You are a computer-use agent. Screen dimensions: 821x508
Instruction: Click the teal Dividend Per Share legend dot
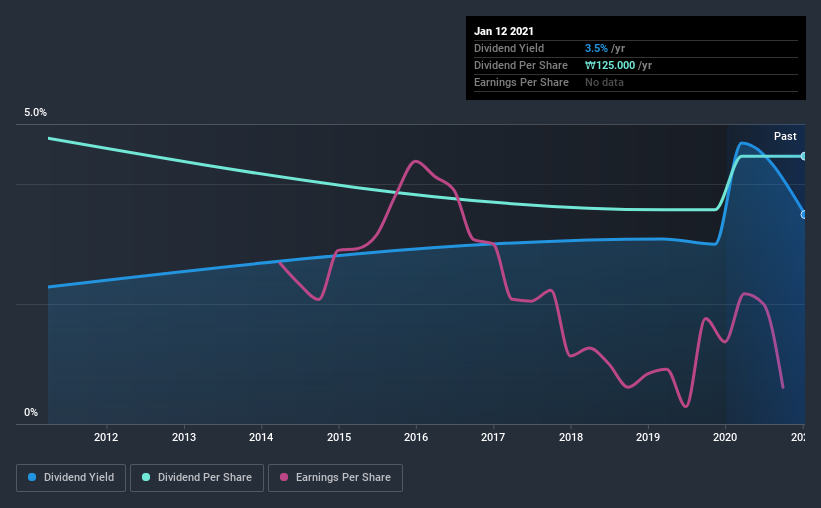(x=146, y=477)
